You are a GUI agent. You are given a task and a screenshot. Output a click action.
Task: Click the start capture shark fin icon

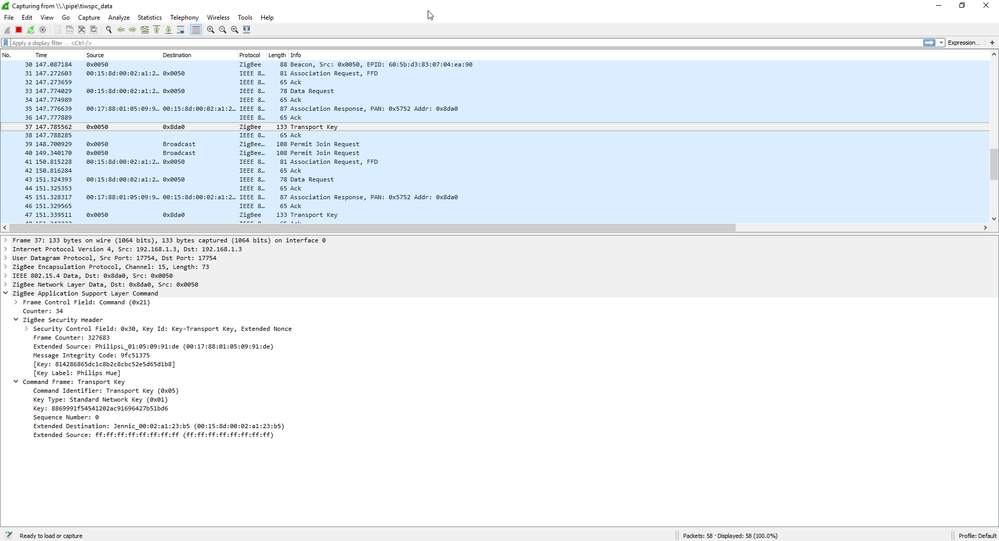click(7, 30)
